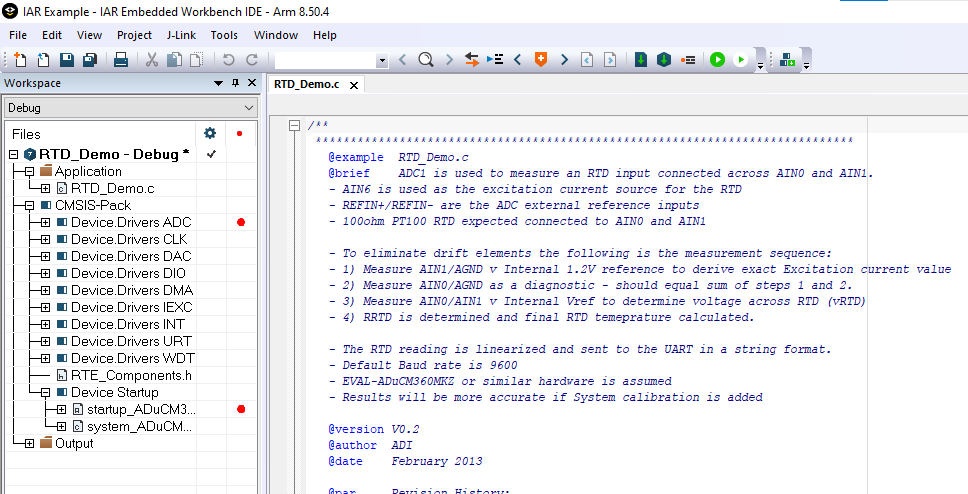Open the Workspace window options arrow
This screenshot has height=494, width=968.
point(218,83)
